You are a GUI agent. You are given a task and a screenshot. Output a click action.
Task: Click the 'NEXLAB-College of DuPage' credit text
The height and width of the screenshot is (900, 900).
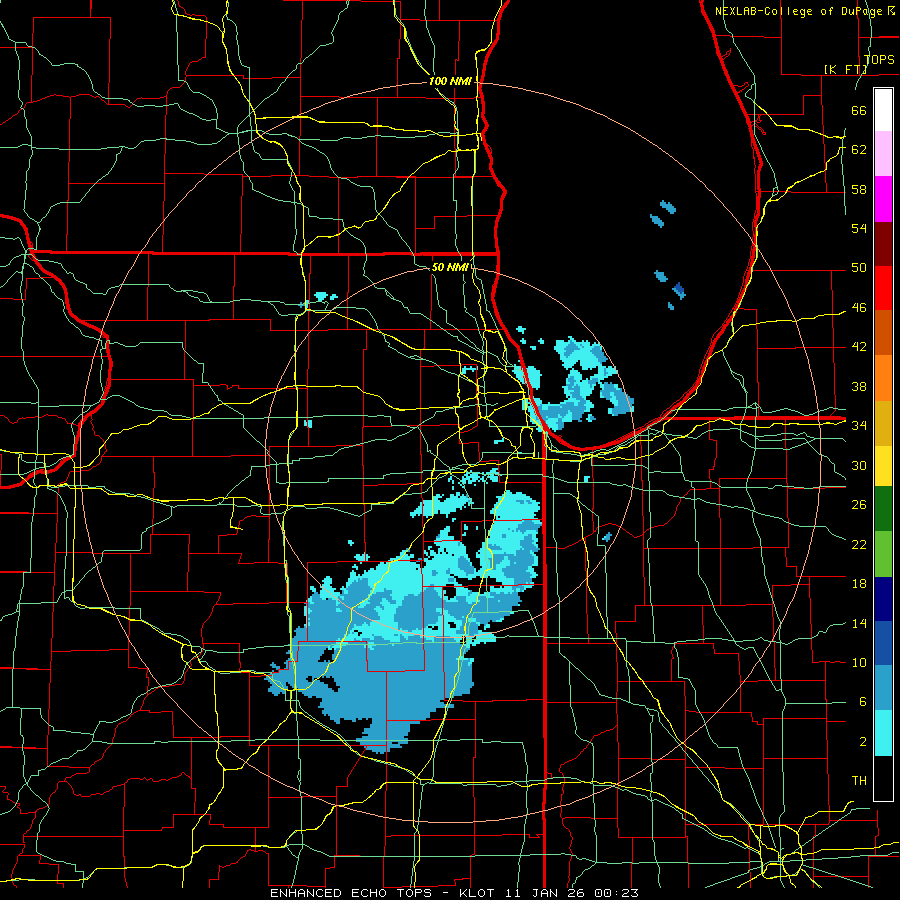(798, 11)
